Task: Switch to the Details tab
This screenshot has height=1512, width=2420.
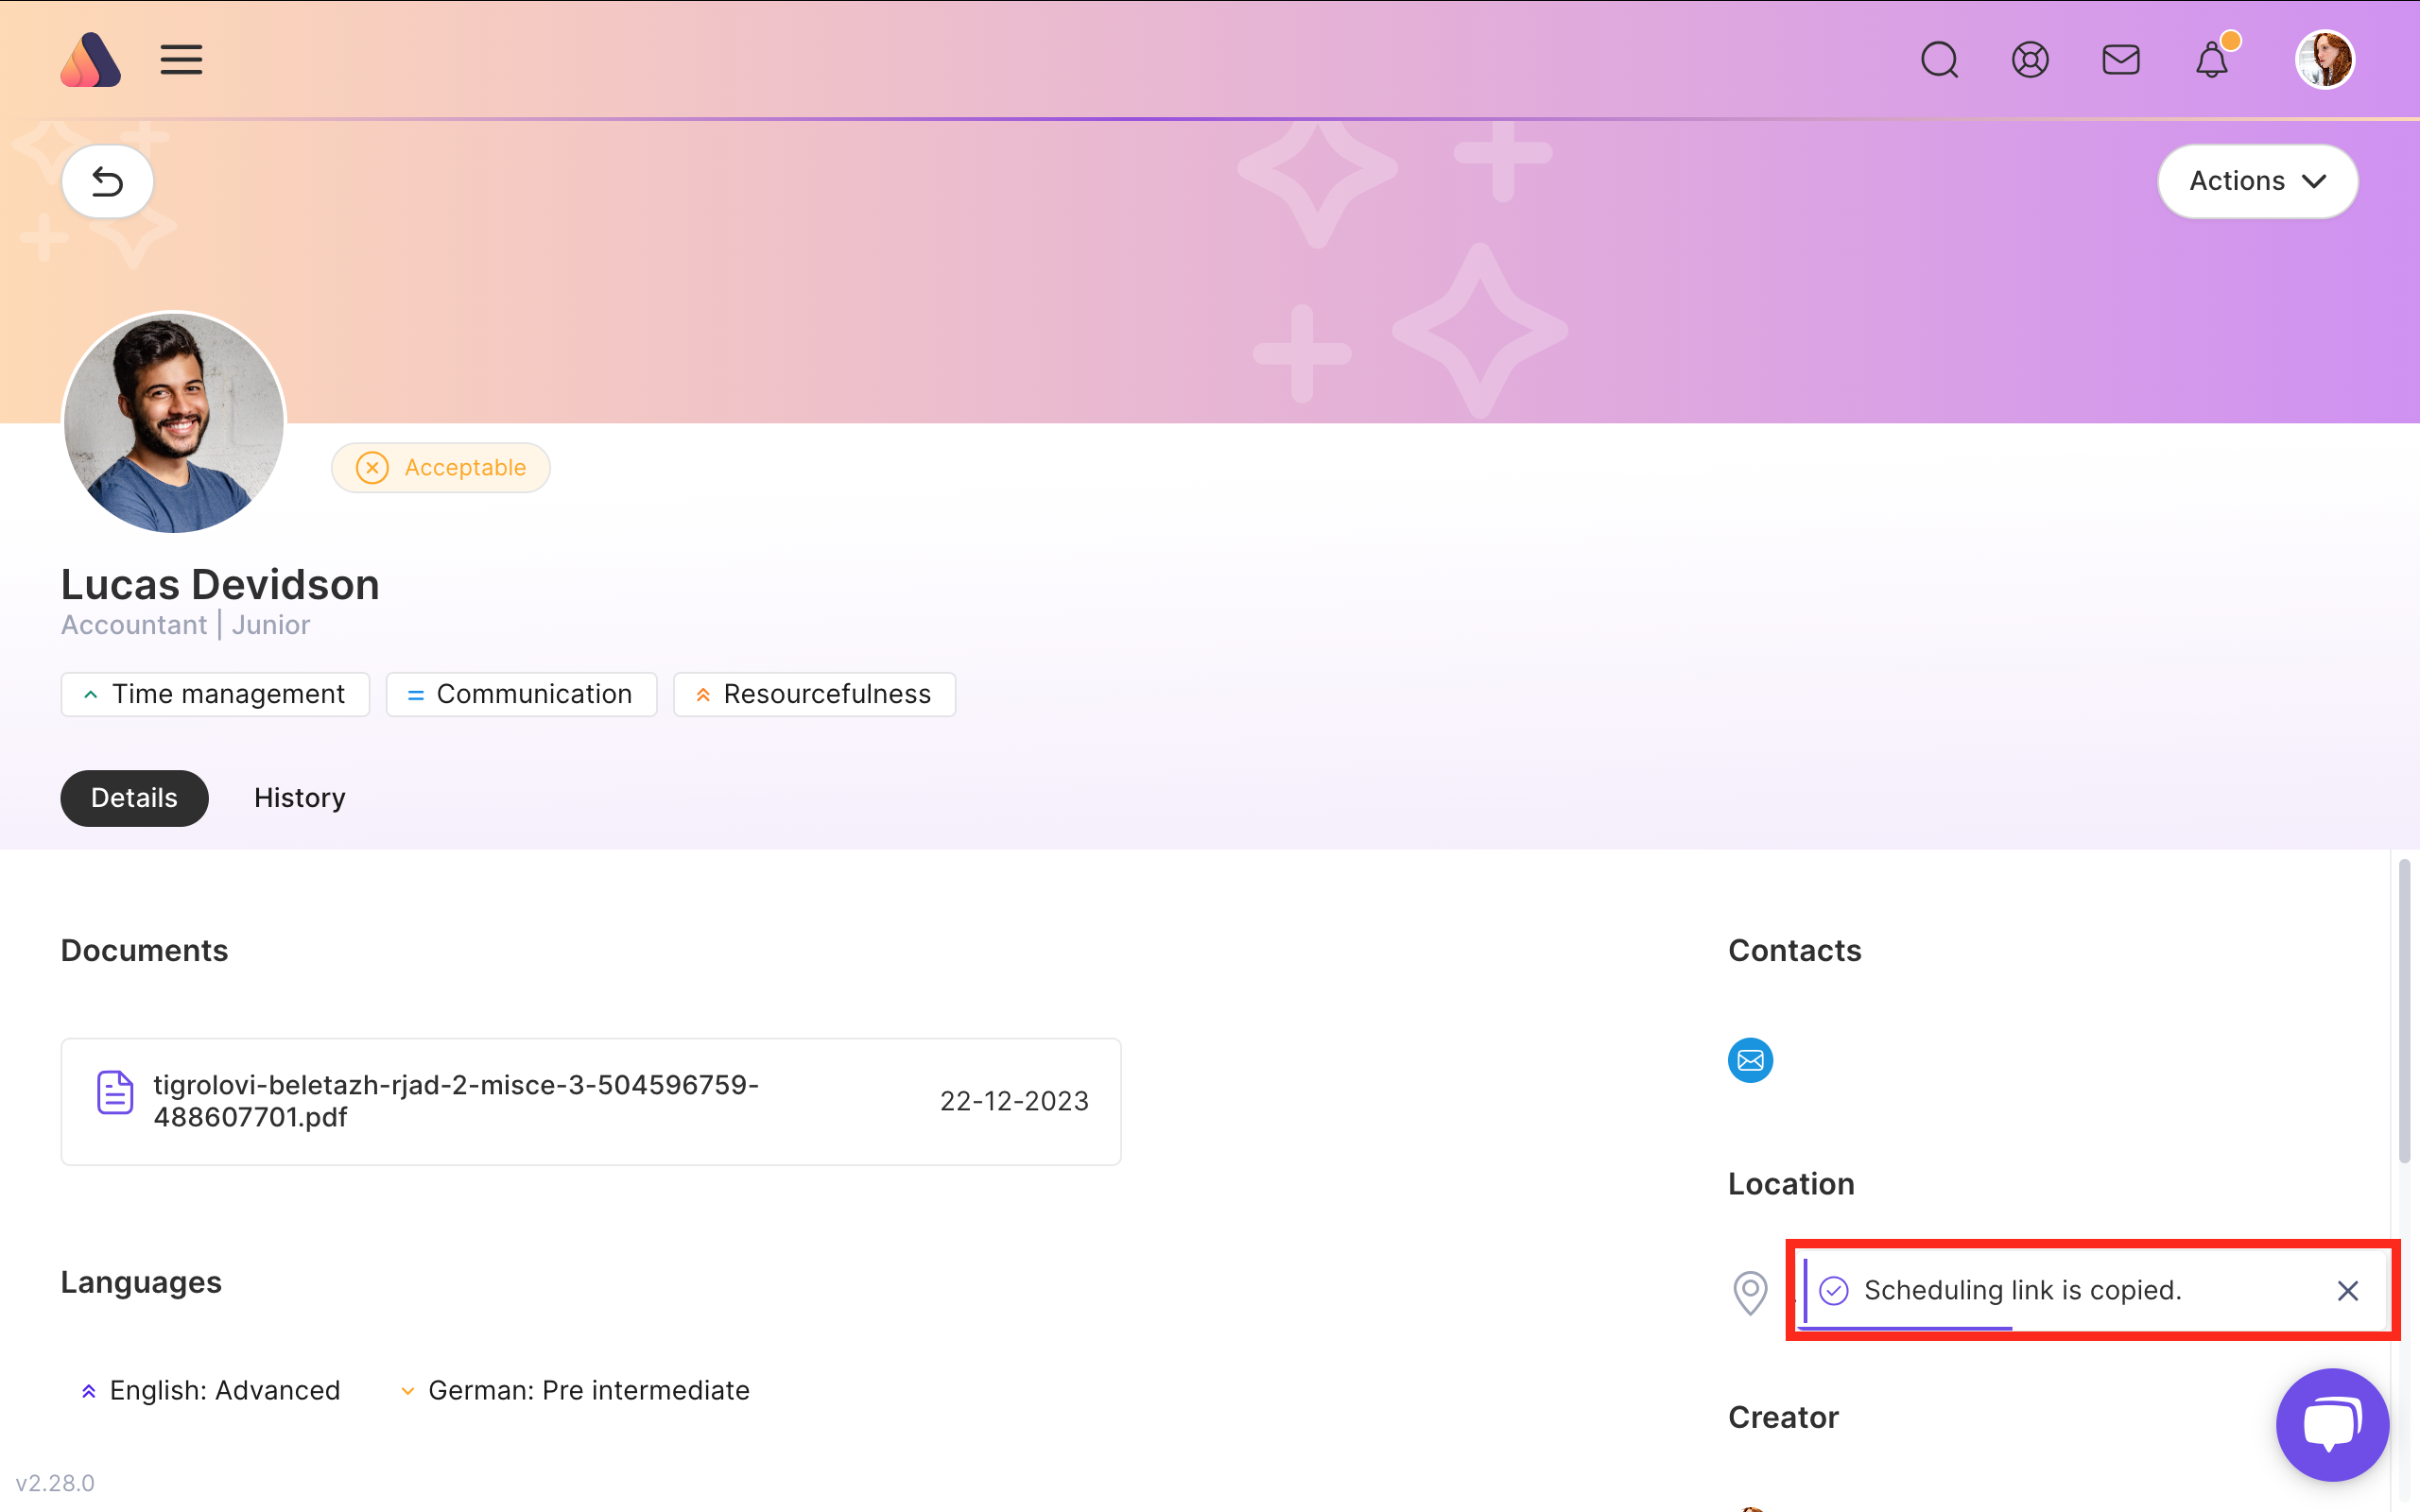Action: pyautogui.click(x=134, y=798)
